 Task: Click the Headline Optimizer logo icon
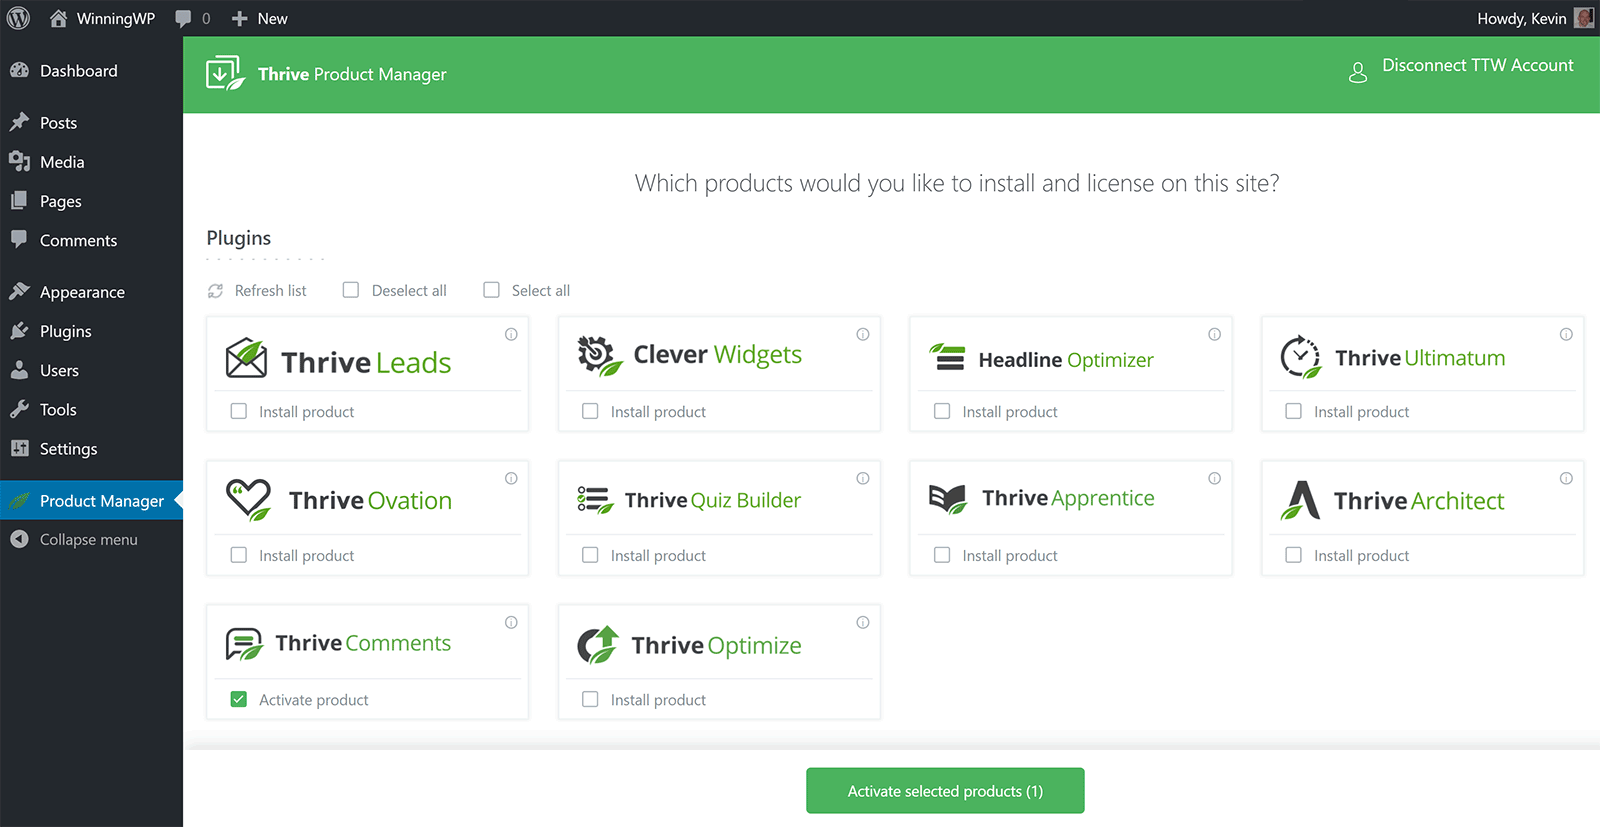[947, 356]
